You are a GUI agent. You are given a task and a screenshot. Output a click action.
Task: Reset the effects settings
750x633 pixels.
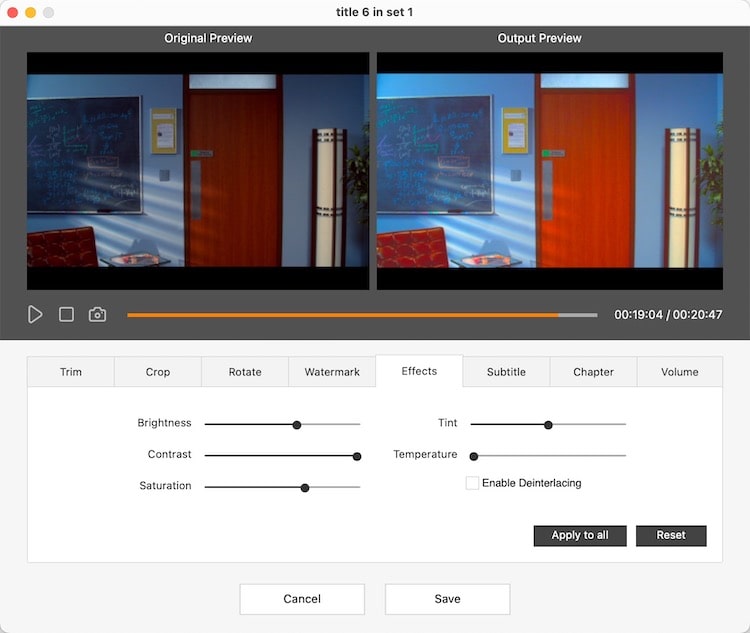click(x=671, y=535)
